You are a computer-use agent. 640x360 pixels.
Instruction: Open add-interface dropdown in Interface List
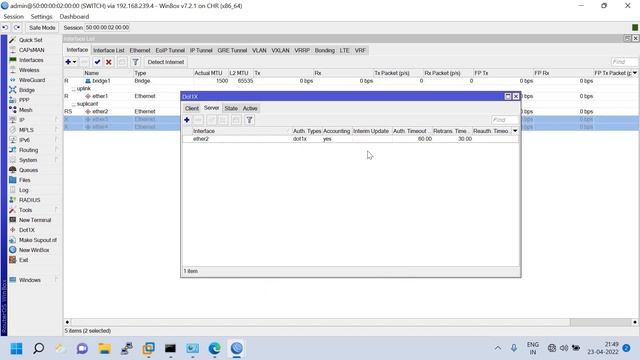(74, 62)
